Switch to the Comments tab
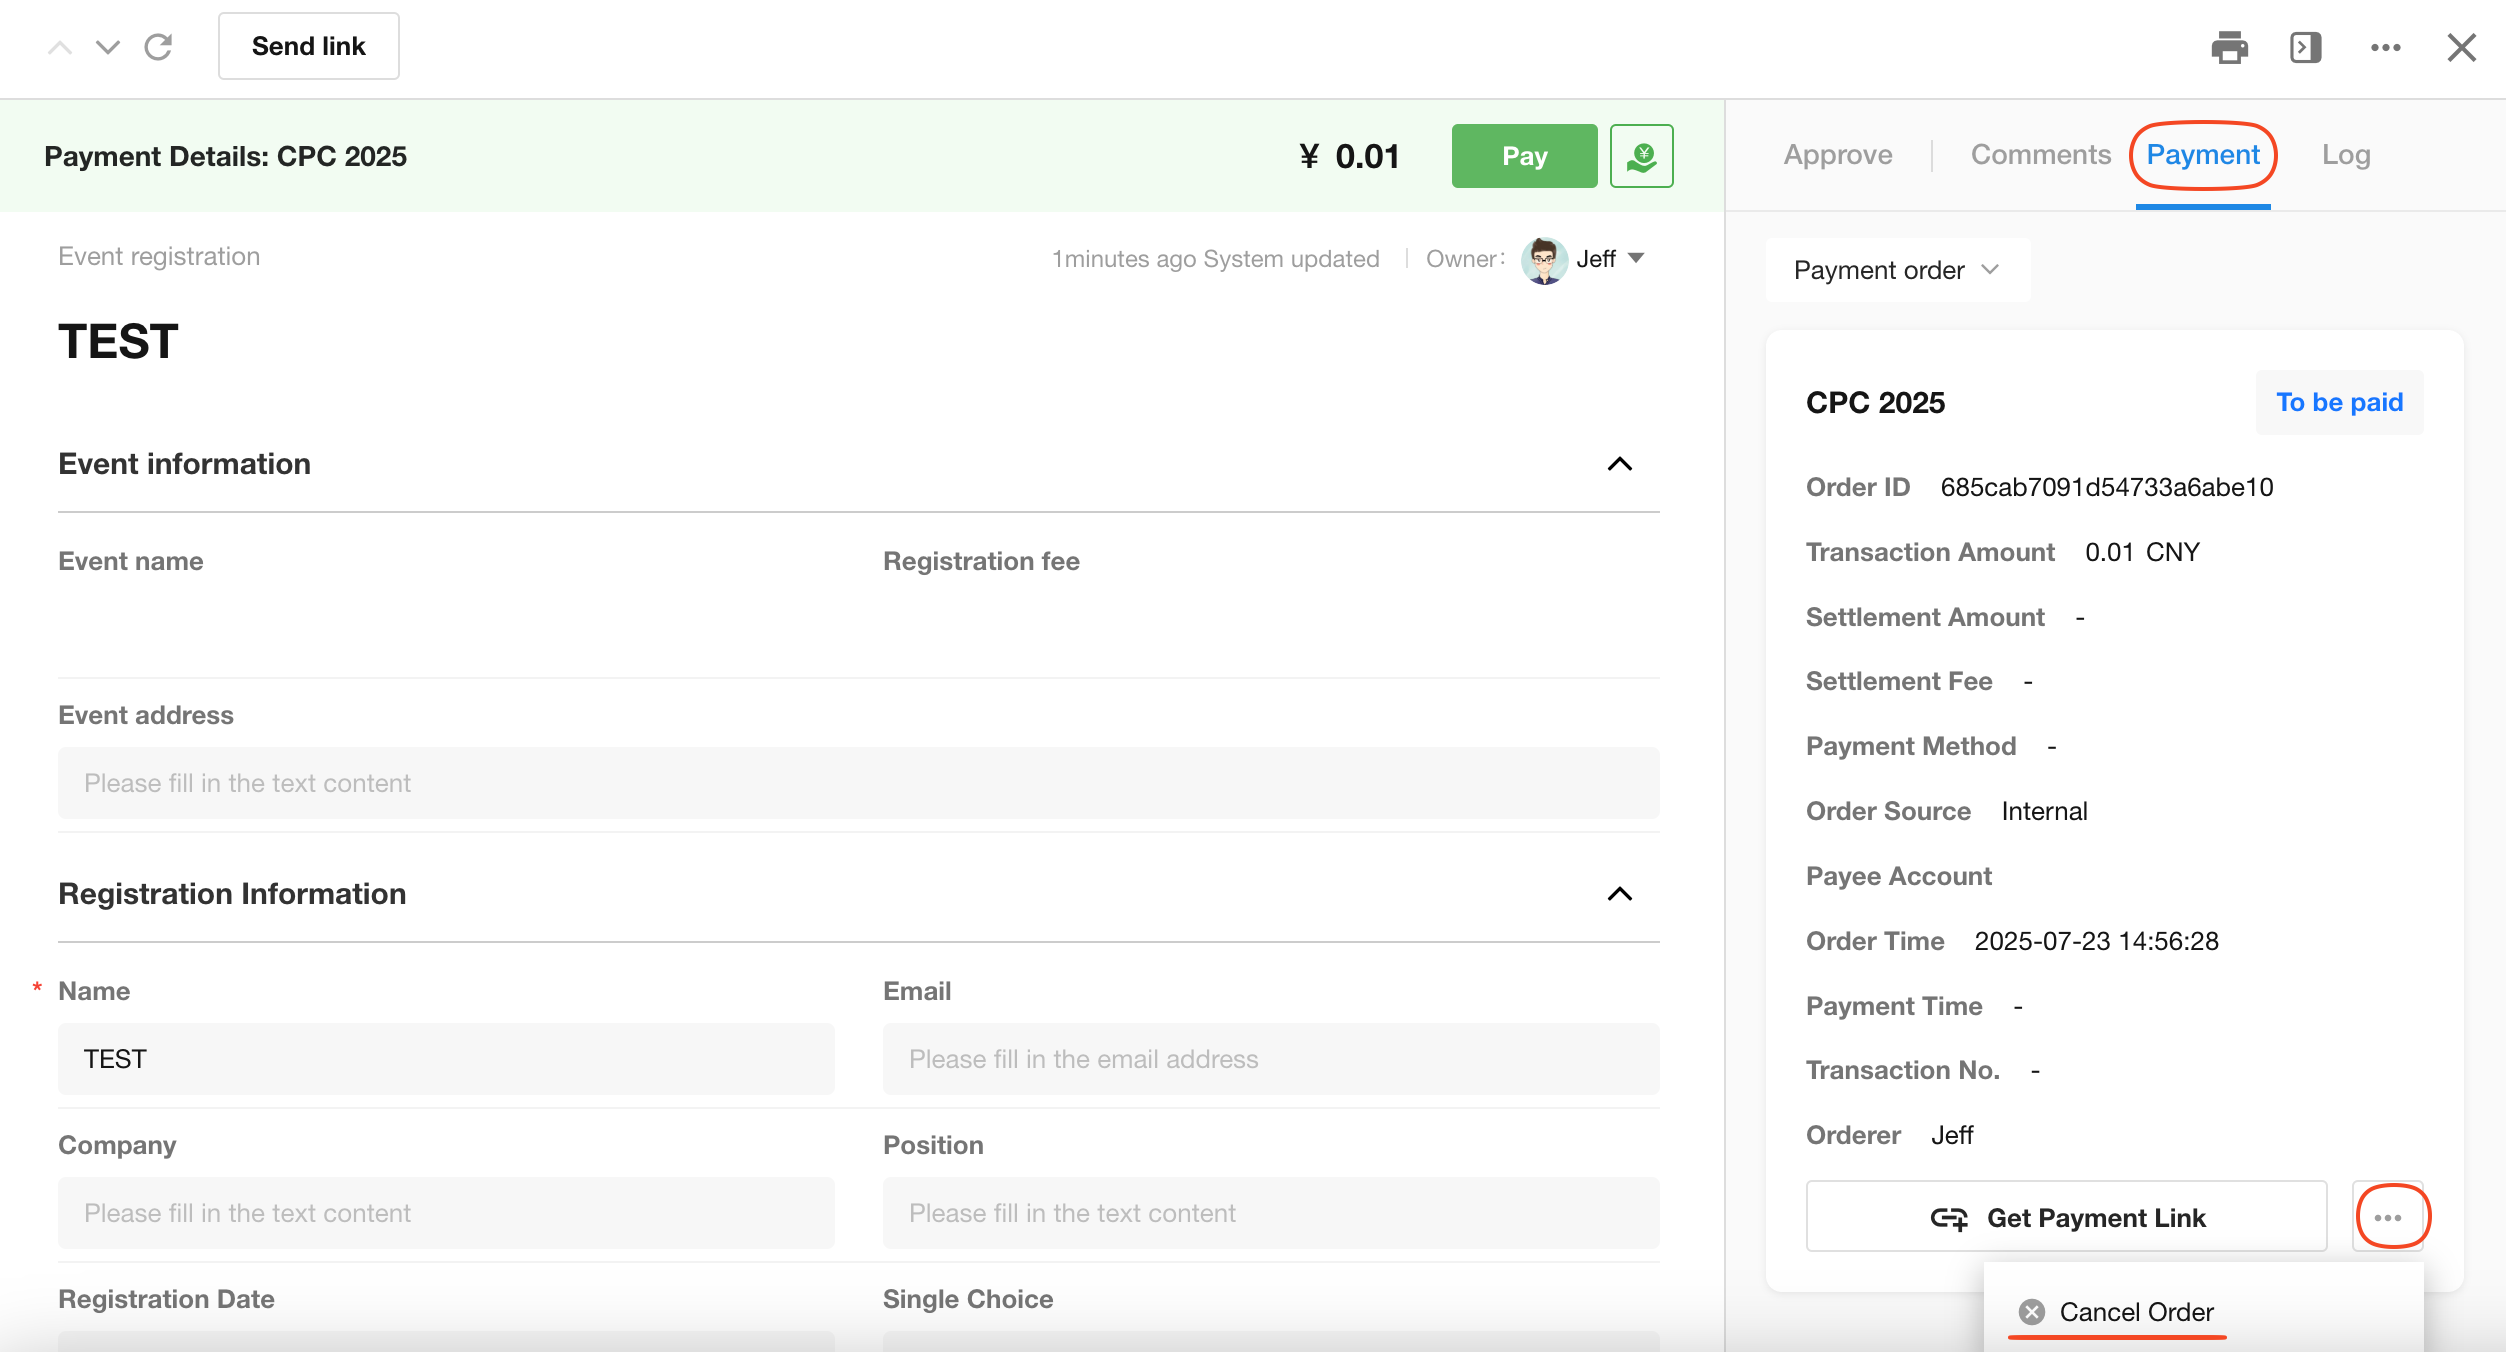The image size is (2506, 1352). [x=2040, y=155]
